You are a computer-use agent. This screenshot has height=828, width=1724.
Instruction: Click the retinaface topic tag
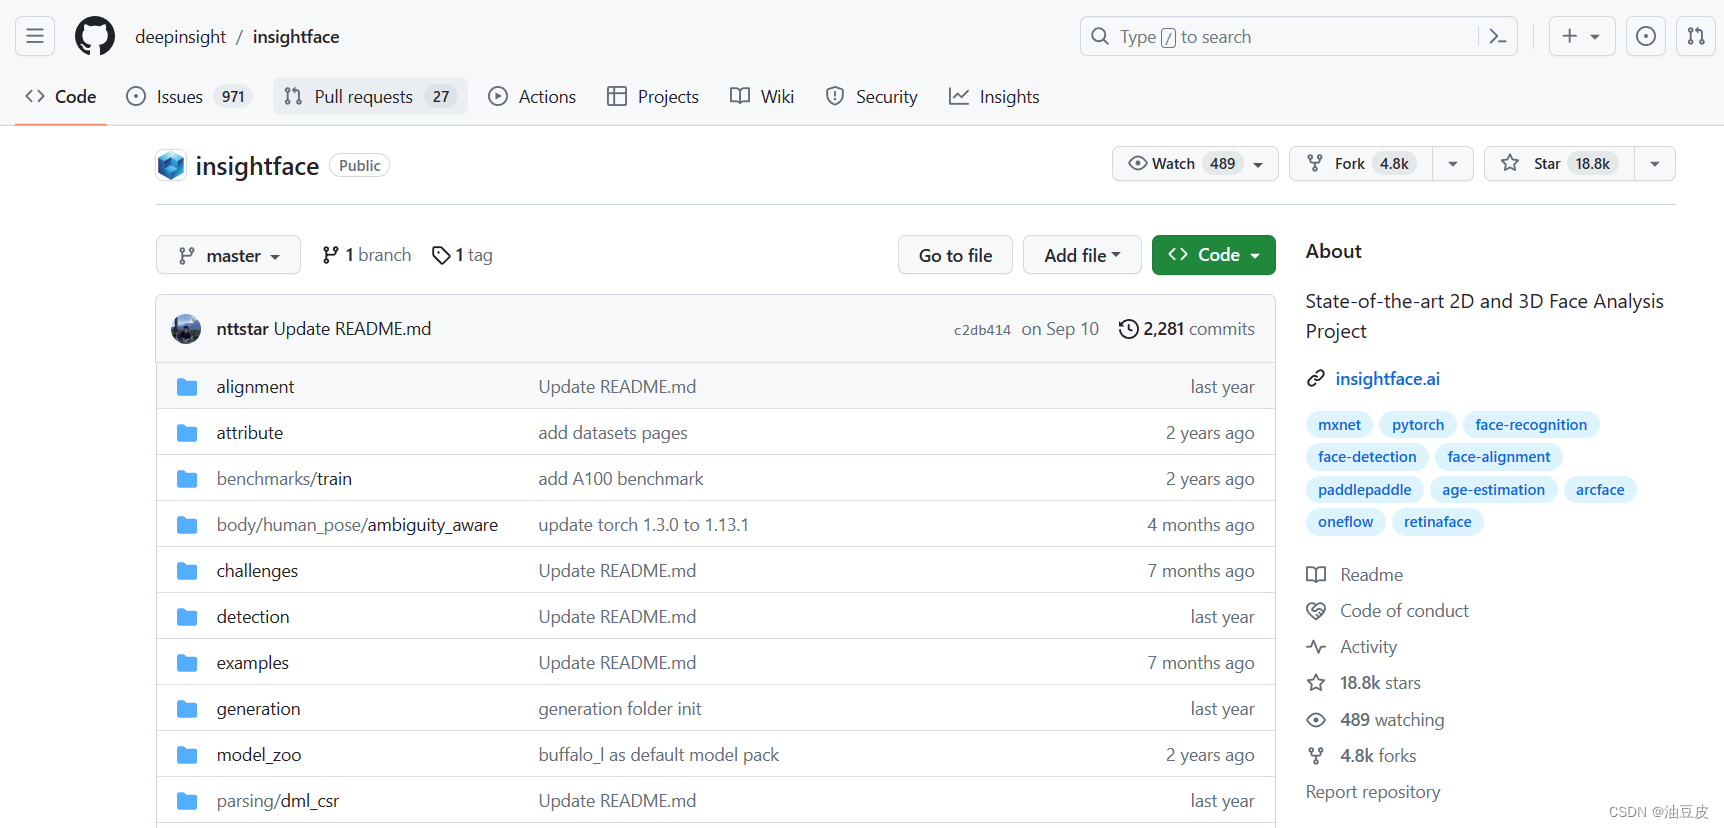click(1437, 522)
